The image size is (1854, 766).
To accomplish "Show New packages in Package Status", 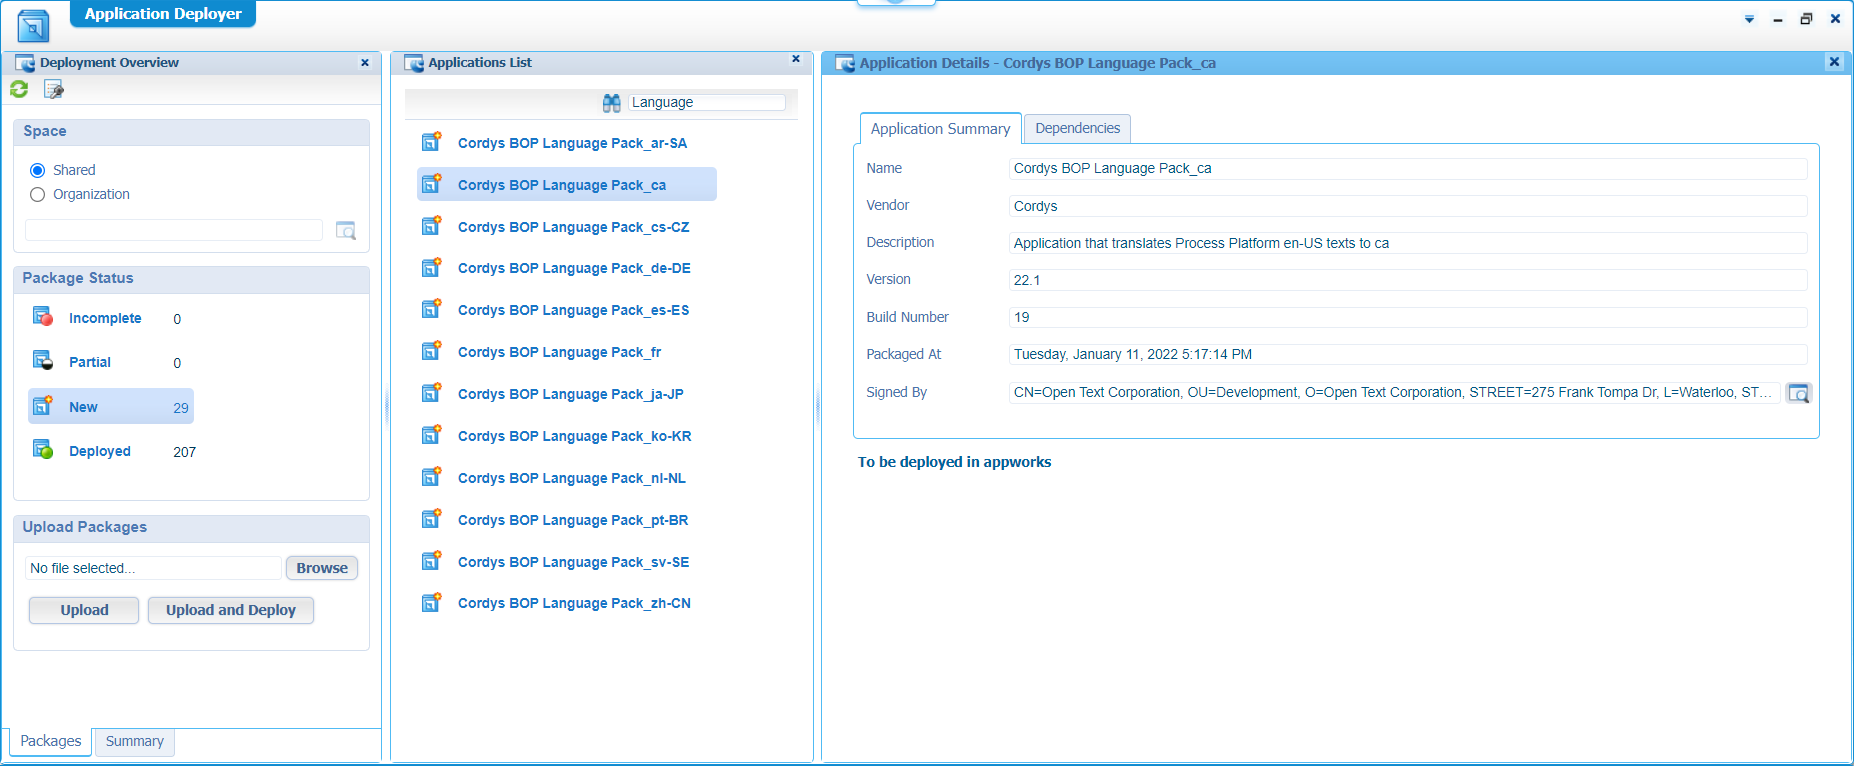I will [83, 407].
